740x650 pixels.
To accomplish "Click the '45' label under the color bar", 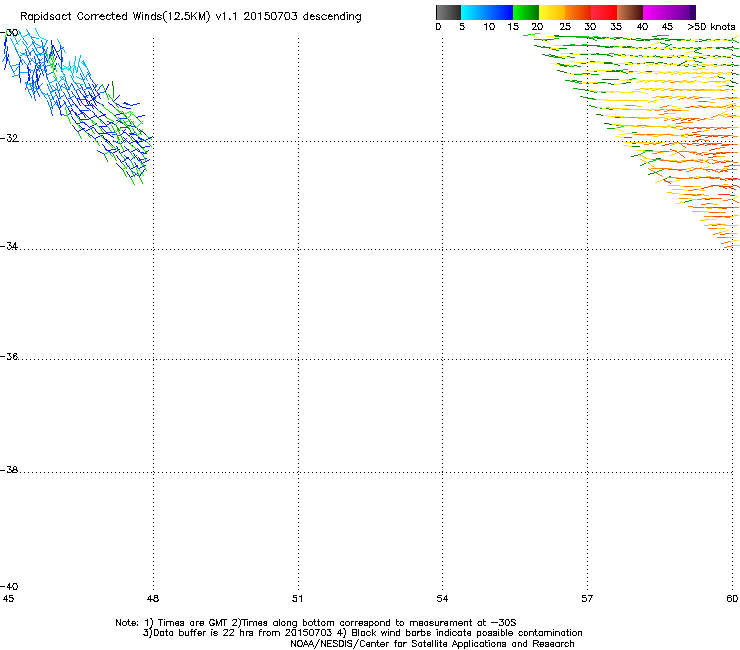I will point(667,27).
